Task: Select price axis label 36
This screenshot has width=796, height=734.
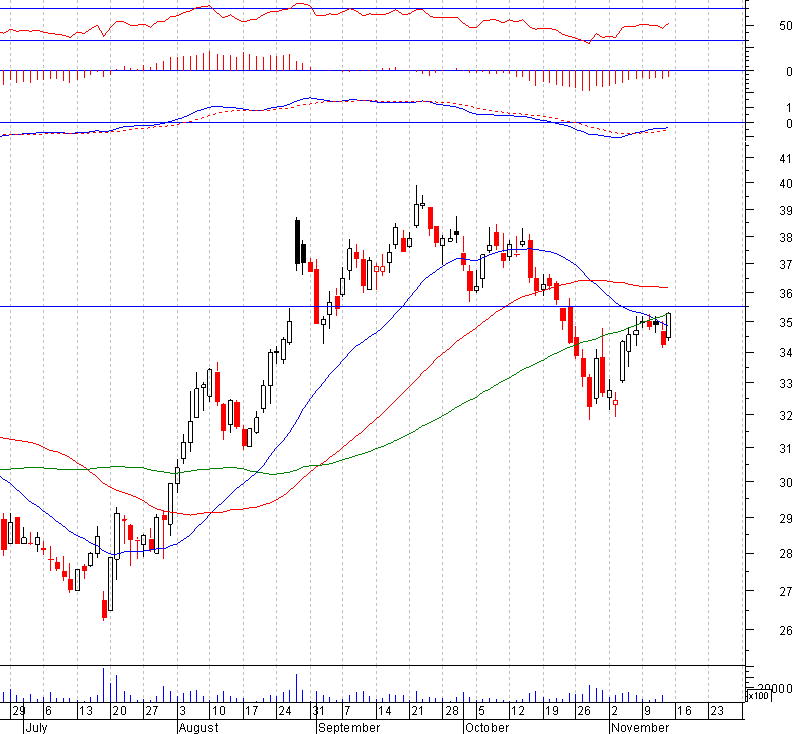Action: (x=786, y=293)
